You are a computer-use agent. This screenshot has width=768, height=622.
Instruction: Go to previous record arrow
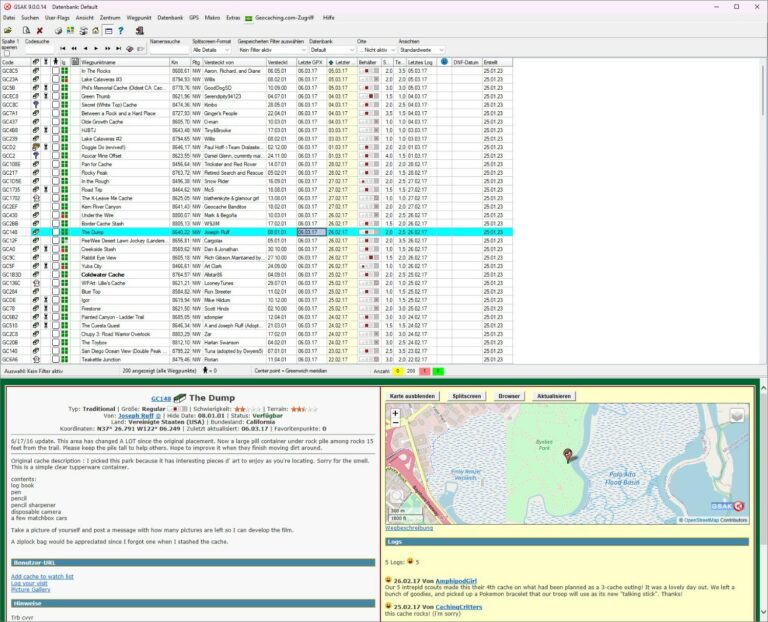click(85, 49)
